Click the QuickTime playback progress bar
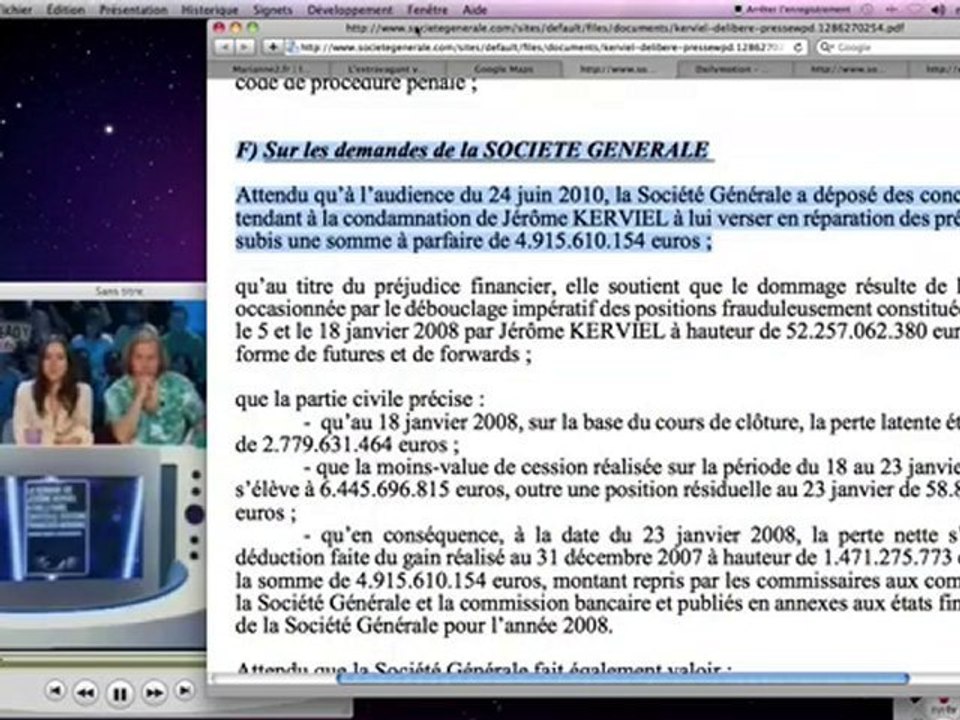The width and height of the screenshot is (960, 720). point(103,660)
